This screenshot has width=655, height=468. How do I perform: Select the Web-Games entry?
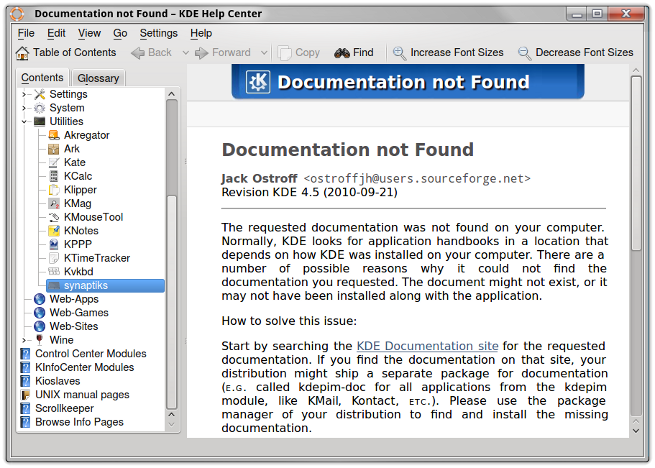[79, 313]
